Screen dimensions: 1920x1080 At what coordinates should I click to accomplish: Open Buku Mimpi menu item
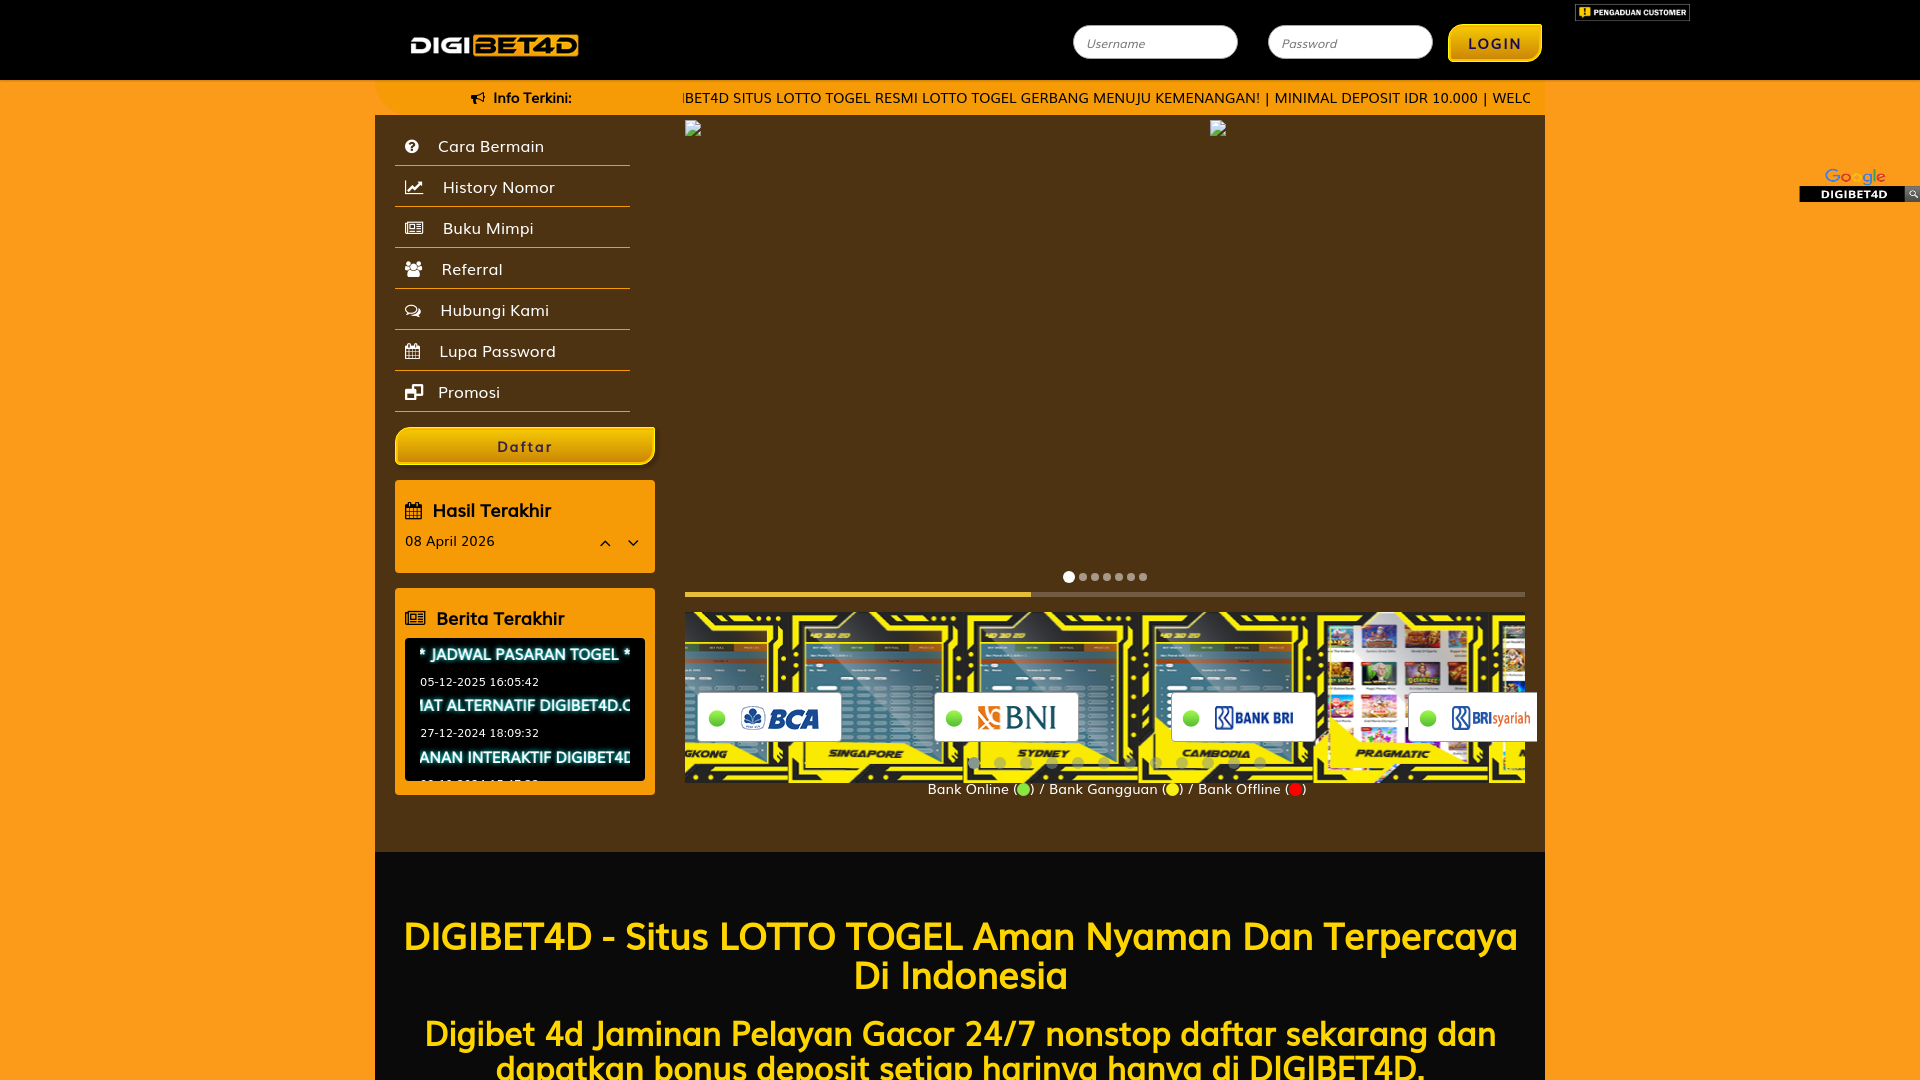pos(512,228)
